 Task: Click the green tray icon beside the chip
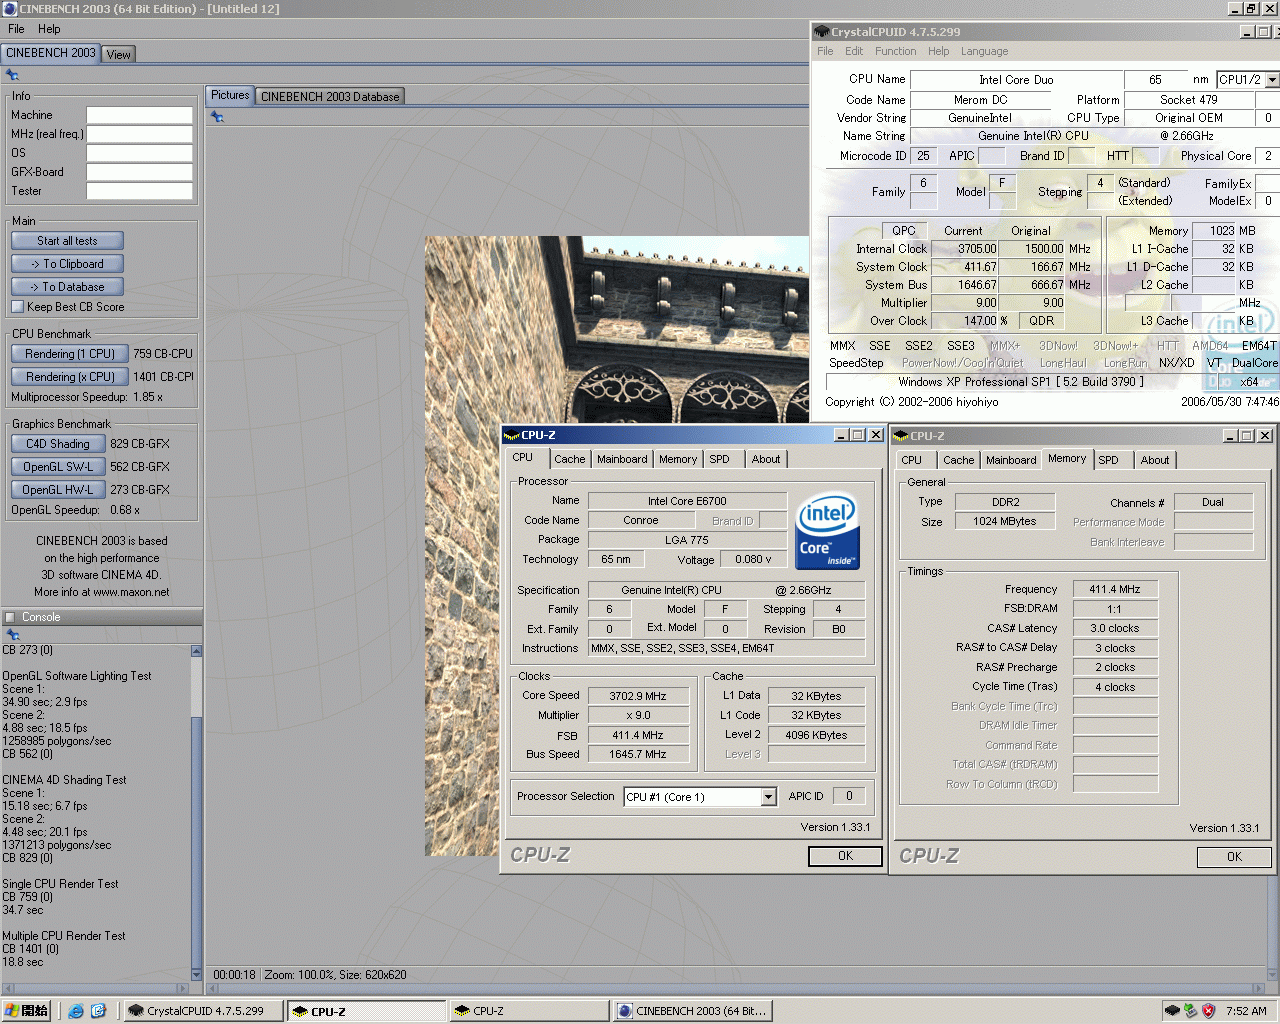click(x=1190, y=1011)
